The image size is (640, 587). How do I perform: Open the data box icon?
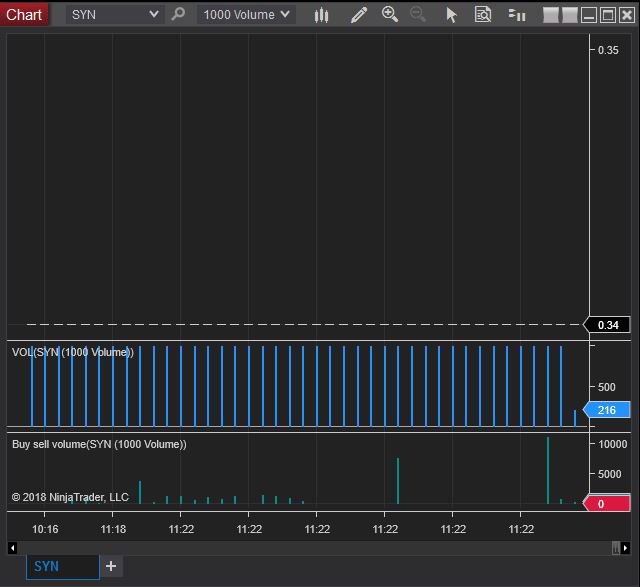483,15
